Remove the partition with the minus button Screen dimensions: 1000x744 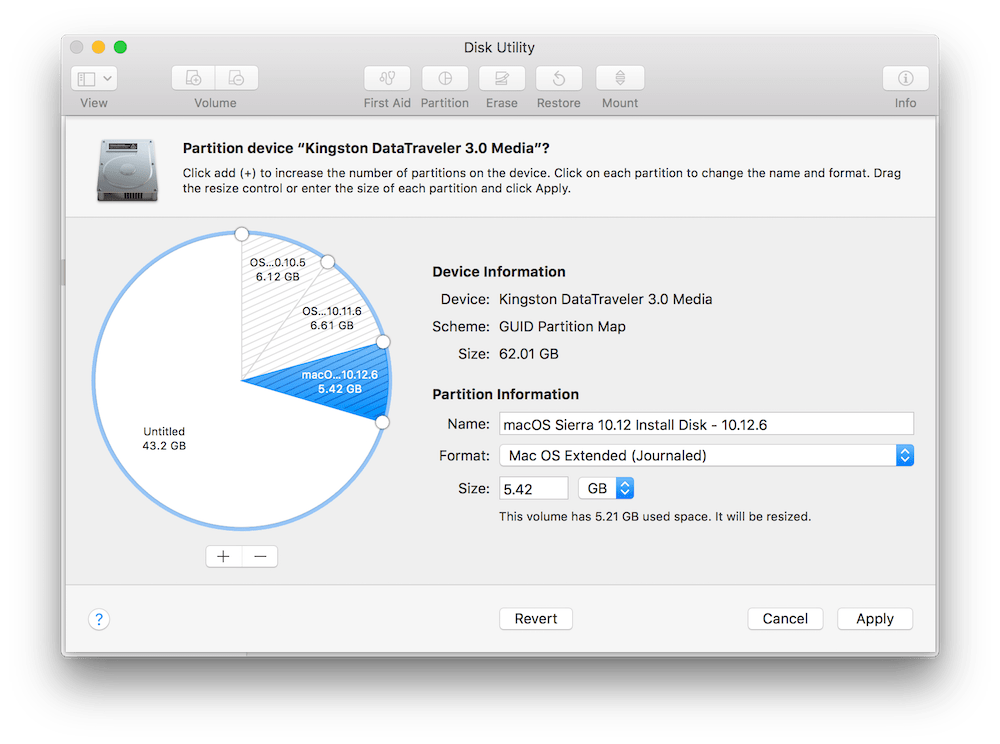(x=260, y=557)
